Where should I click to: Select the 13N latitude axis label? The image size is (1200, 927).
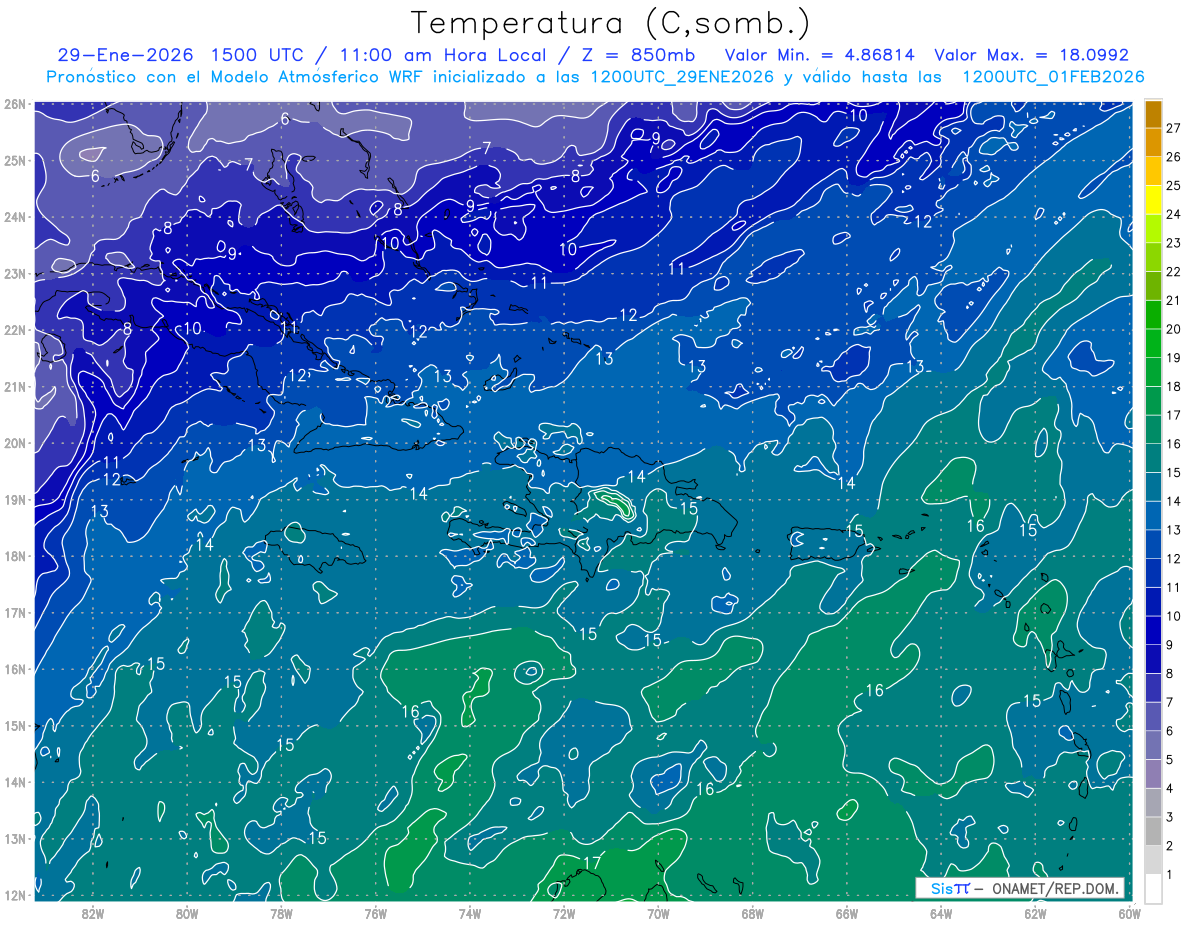tap(14, 839)
